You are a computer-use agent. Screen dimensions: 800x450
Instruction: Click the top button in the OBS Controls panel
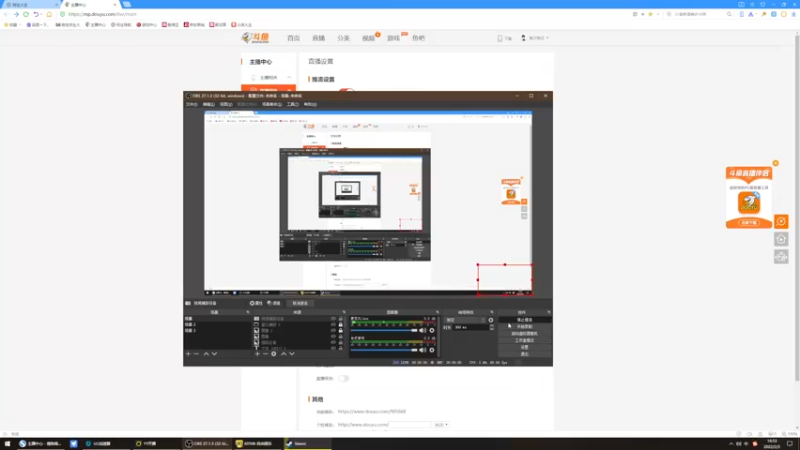(x=524, y=320)
